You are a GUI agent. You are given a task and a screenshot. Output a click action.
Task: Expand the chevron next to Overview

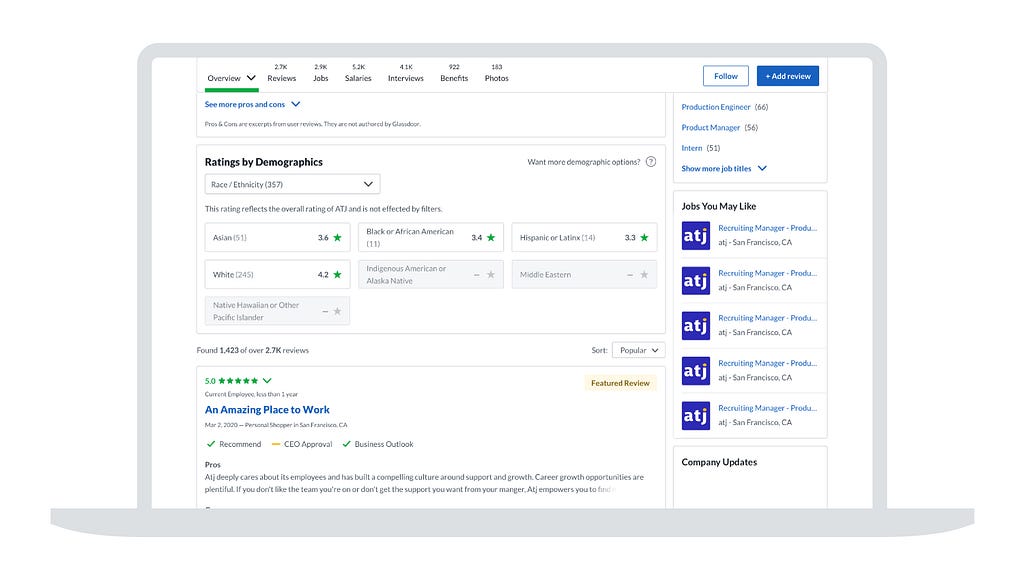click(251, 78)
